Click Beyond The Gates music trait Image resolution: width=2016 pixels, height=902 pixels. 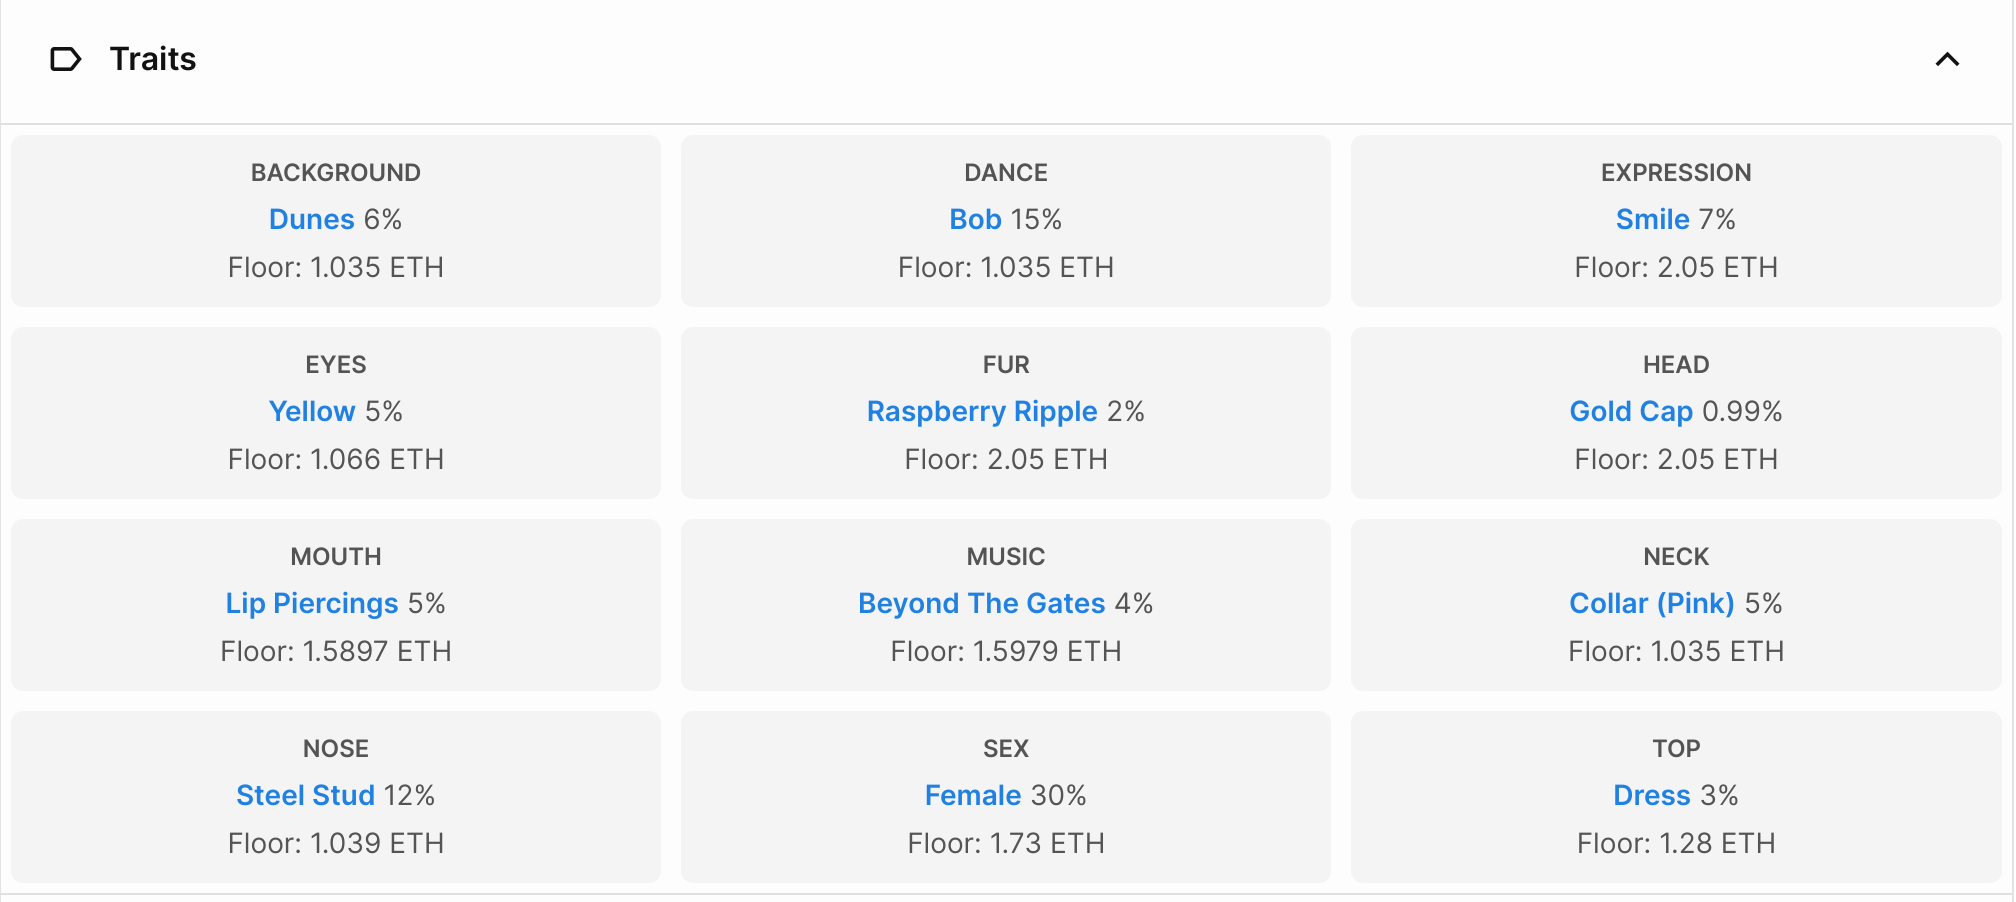[981, 603]
